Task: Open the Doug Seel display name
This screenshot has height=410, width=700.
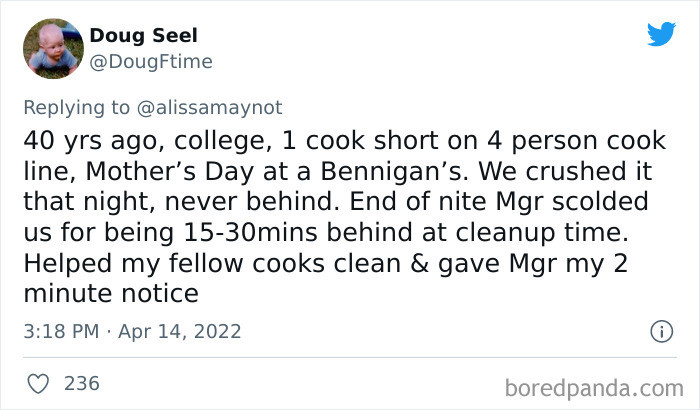Action: click(x=143, y=35)
